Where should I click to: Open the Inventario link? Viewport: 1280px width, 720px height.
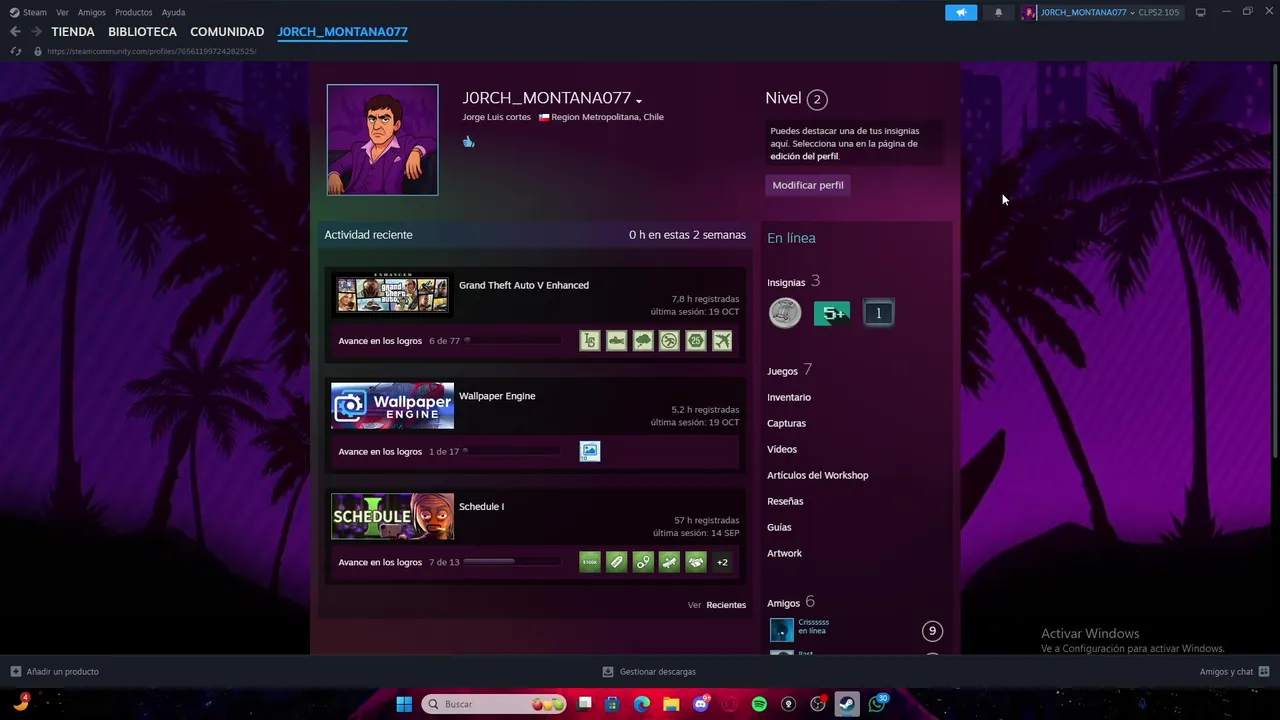tap(789, 397)
